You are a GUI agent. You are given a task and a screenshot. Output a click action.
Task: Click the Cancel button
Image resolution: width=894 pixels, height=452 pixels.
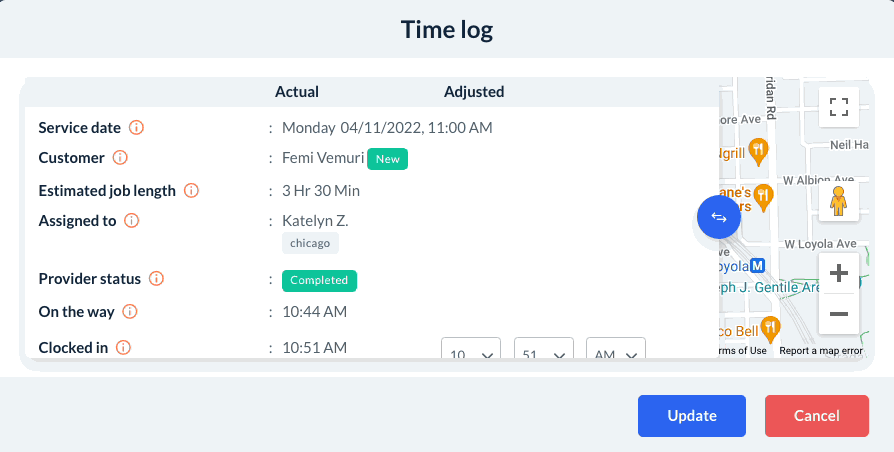click(x=817, y=416)
